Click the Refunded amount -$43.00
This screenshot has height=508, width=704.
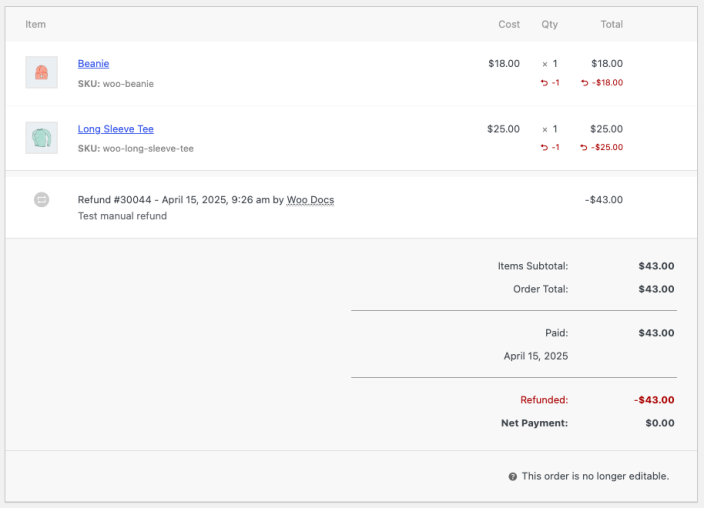654,400
